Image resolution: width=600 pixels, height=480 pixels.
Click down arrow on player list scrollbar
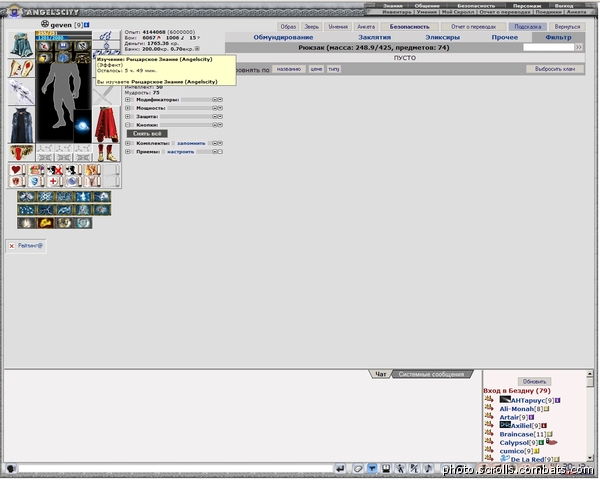point(589,457)
